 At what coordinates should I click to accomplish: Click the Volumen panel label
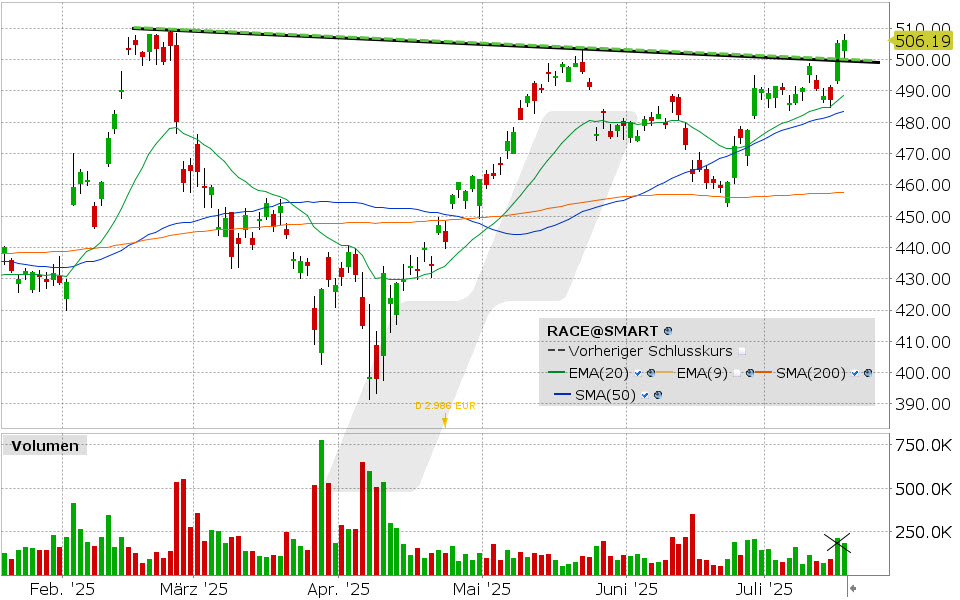tap(45, 446)
